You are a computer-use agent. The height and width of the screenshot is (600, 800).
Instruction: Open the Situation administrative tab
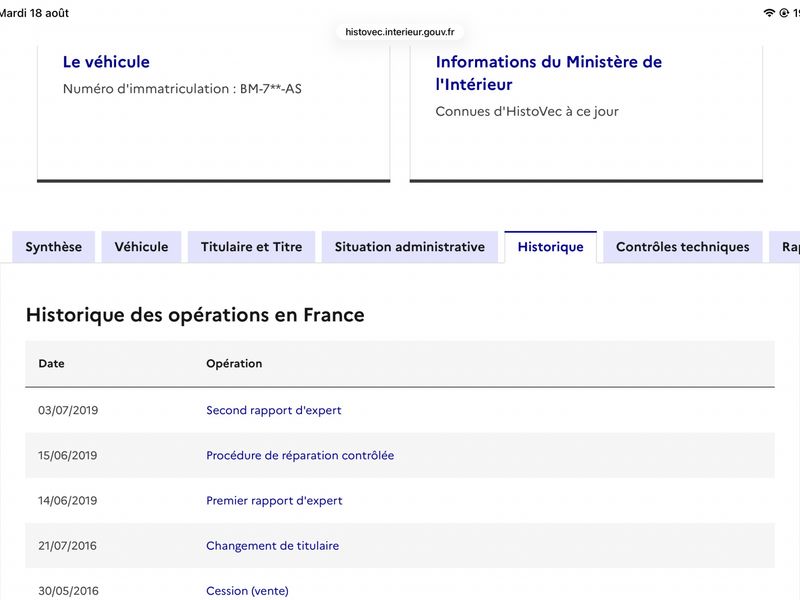tap(410, 247)
